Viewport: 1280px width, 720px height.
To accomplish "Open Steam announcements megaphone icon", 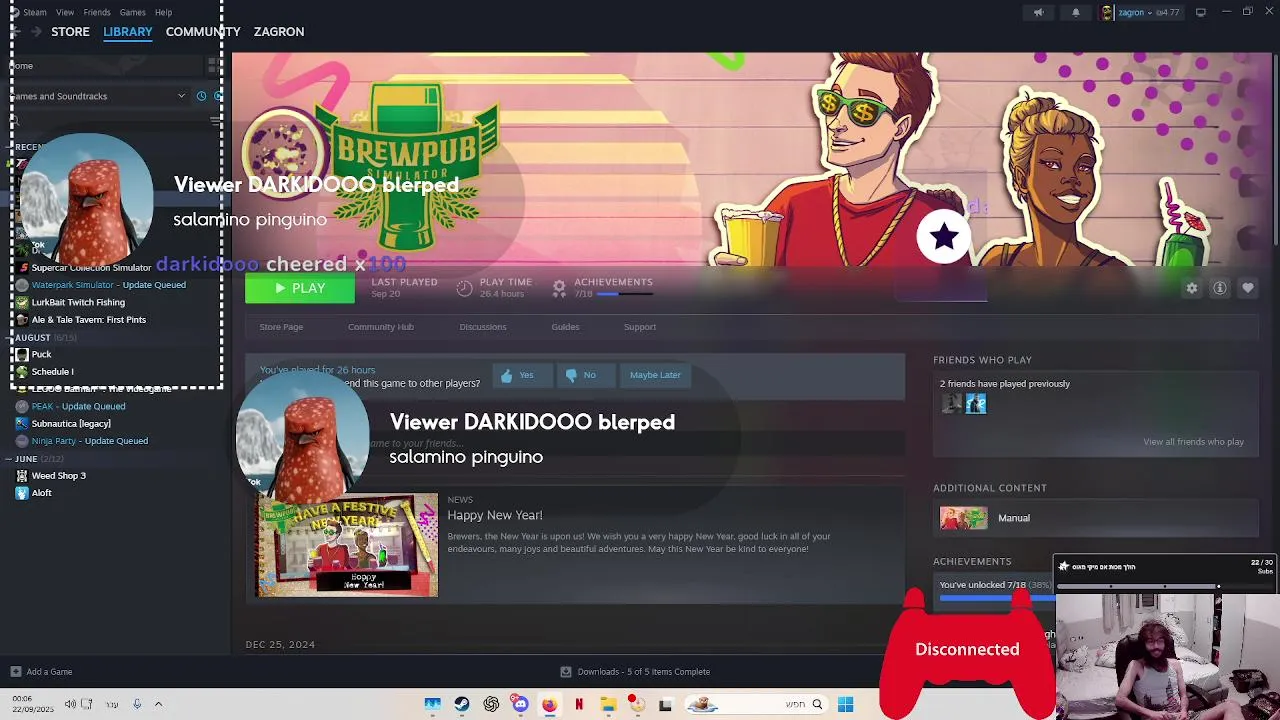I will 1038,12.
